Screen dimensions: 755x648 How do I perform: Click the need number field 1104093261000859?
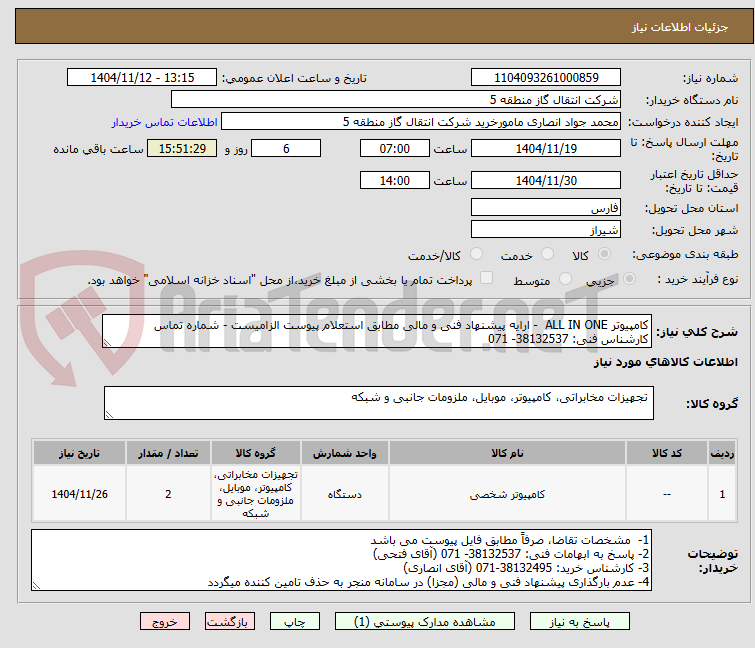546,78
